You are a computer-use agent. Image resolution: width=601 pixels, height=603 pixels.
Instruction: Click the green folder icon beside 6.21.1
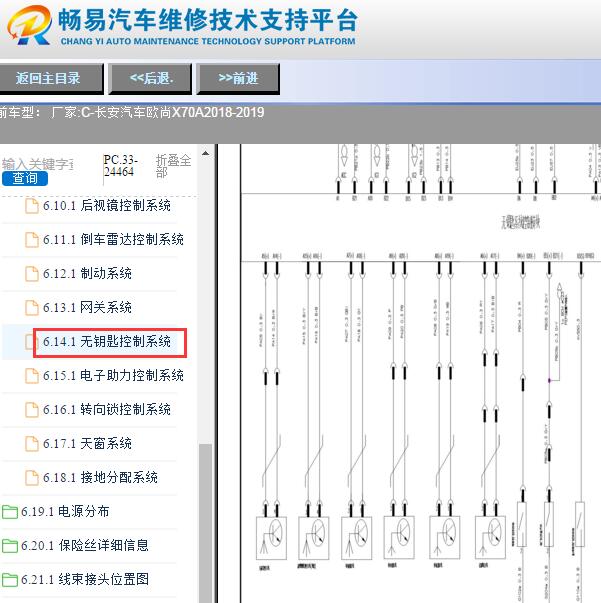coord(10,580)
